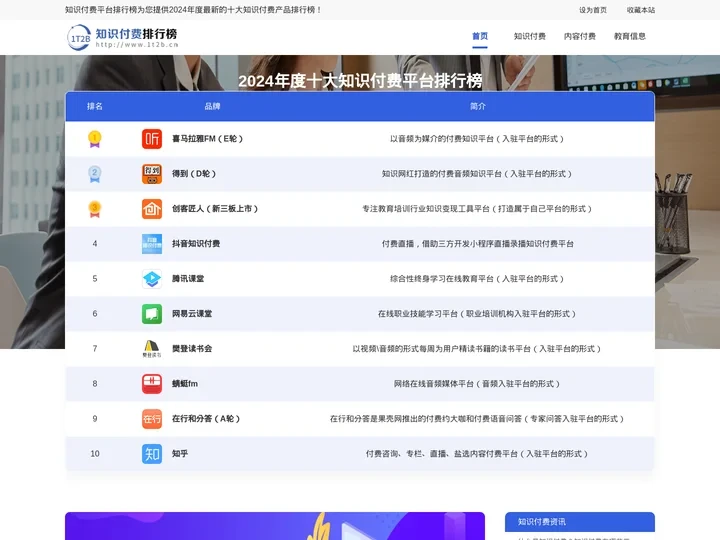Click rank number 6

tap(95, 314)
